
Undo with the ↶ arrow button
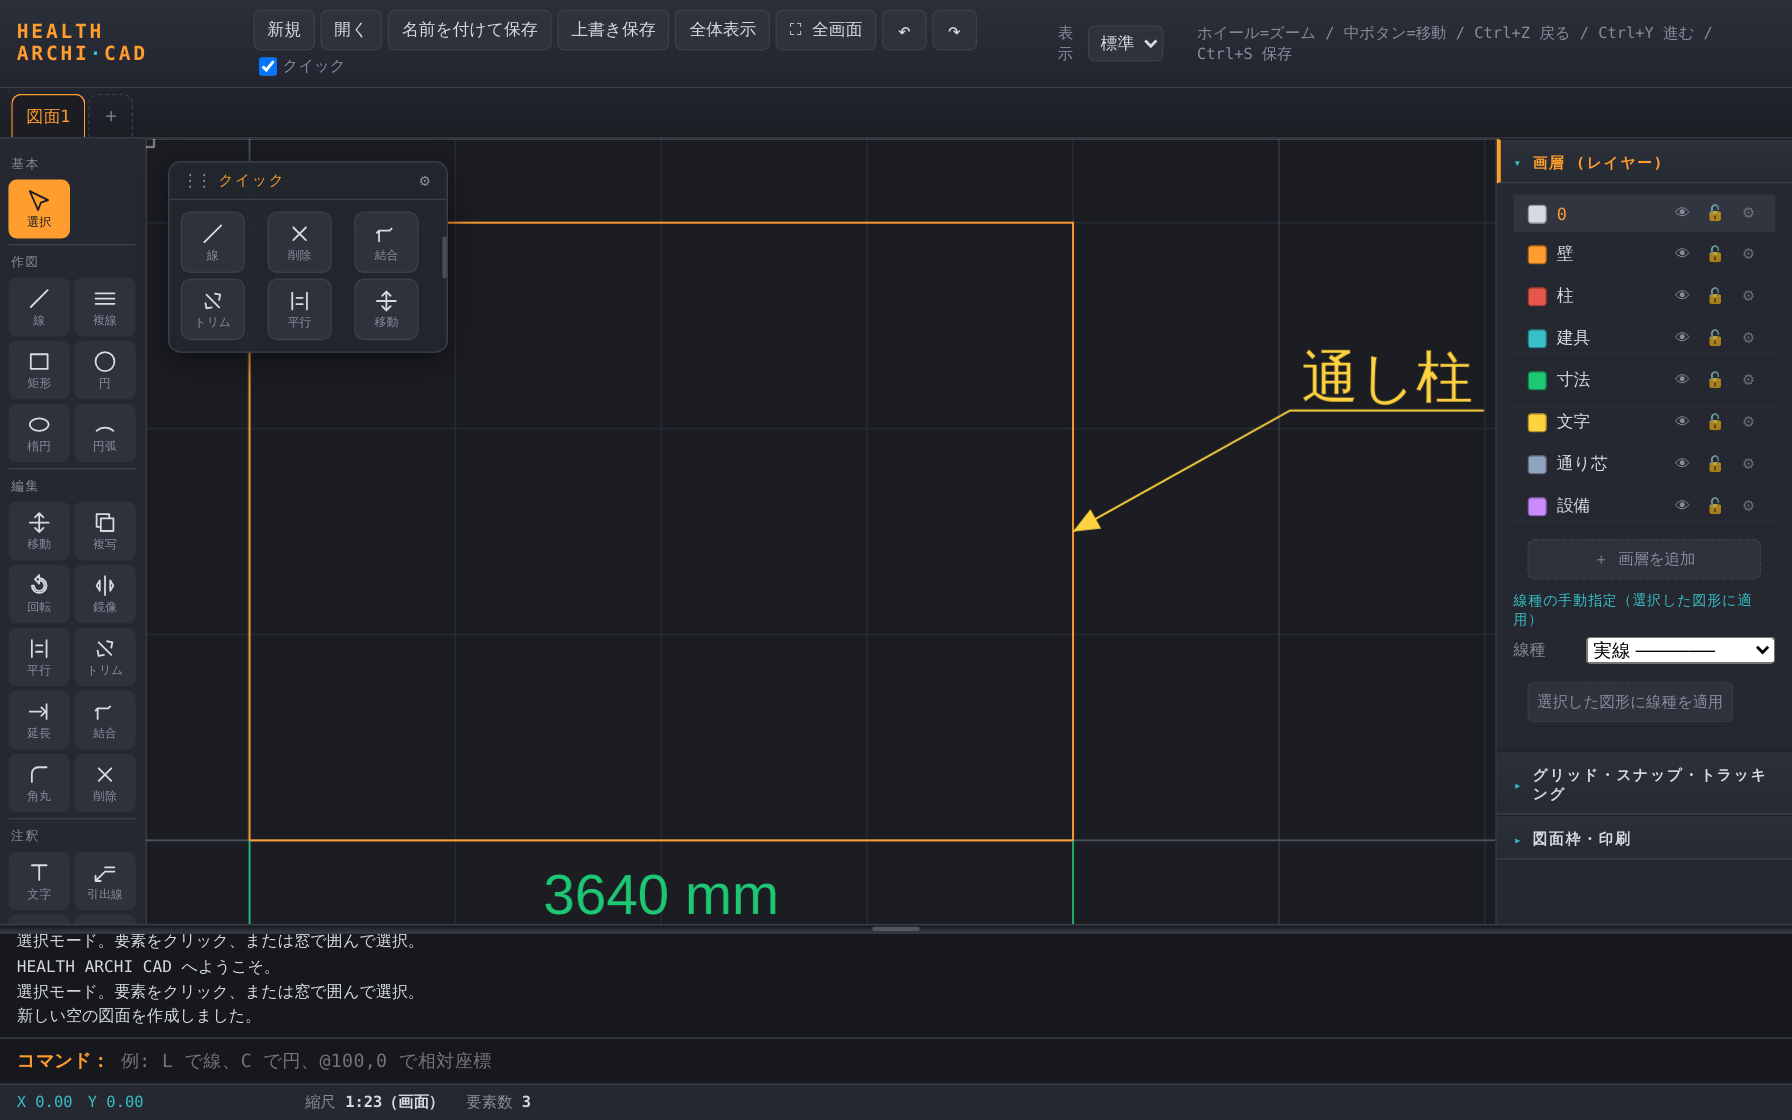904,30
